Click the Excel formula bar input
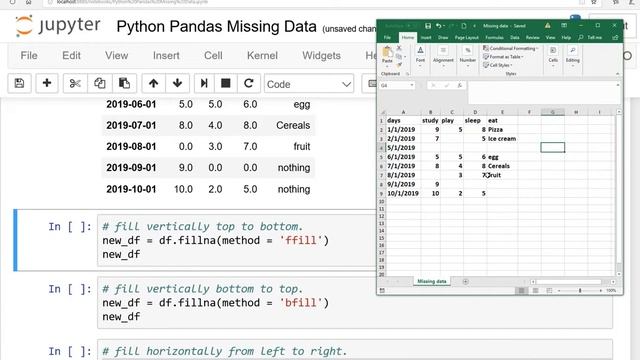 542,92
